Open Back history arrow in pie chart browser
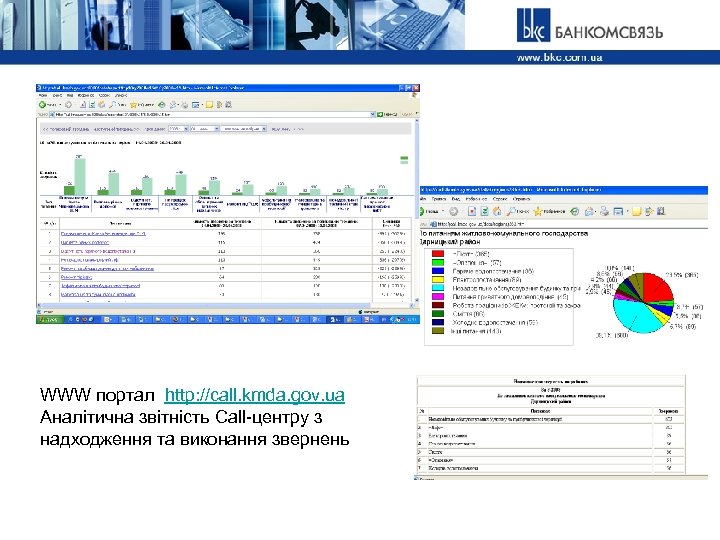 (x=443, y=211)
